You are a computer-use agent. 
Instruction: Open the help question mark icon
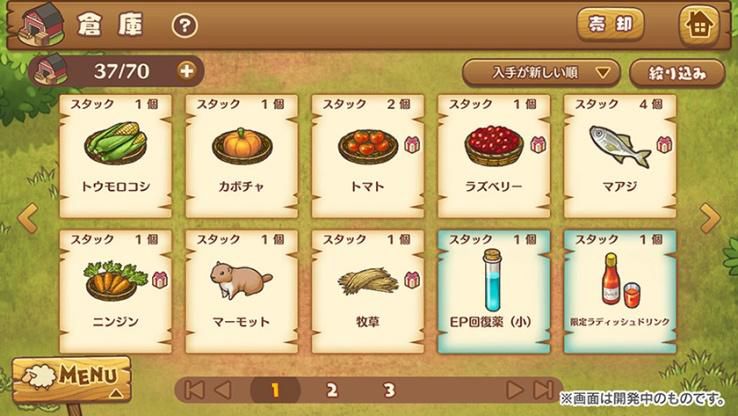[184, 25]
